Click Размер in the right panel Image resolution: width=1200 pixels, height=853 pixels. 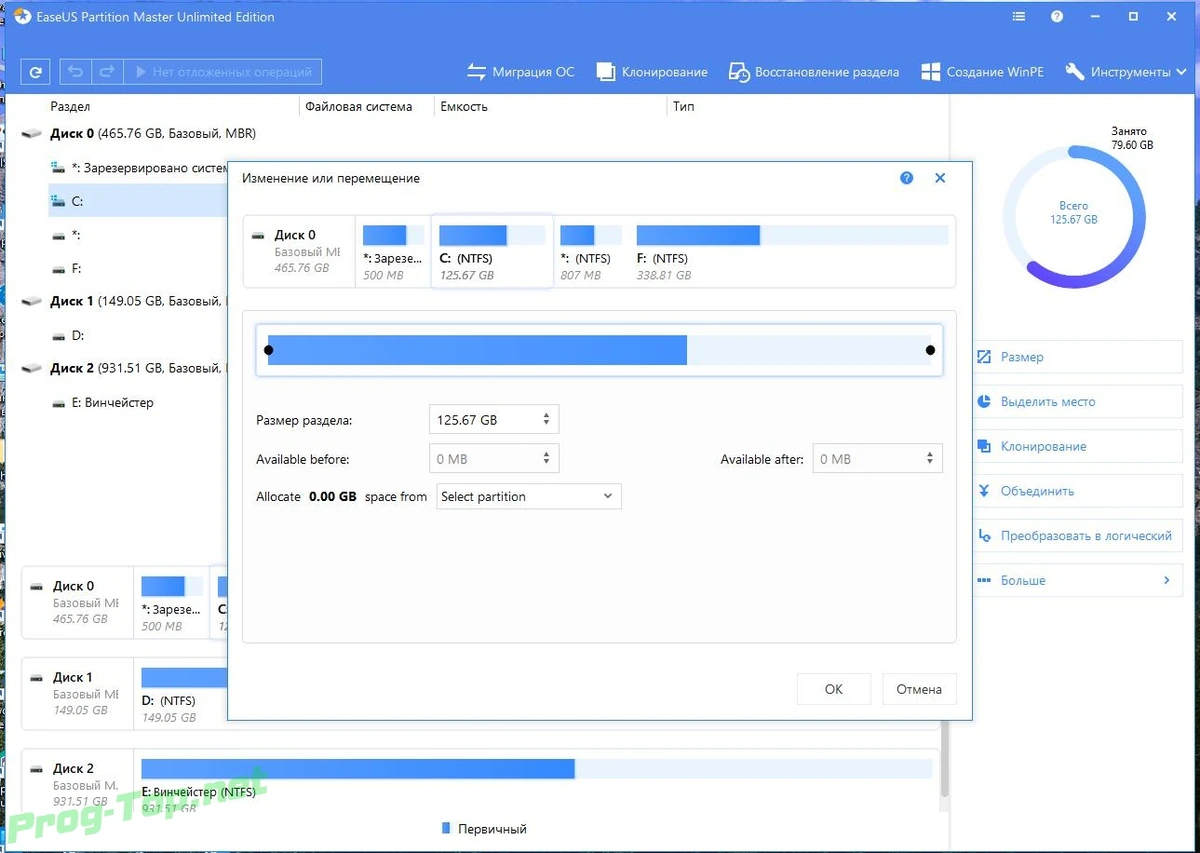point(1077,357)
